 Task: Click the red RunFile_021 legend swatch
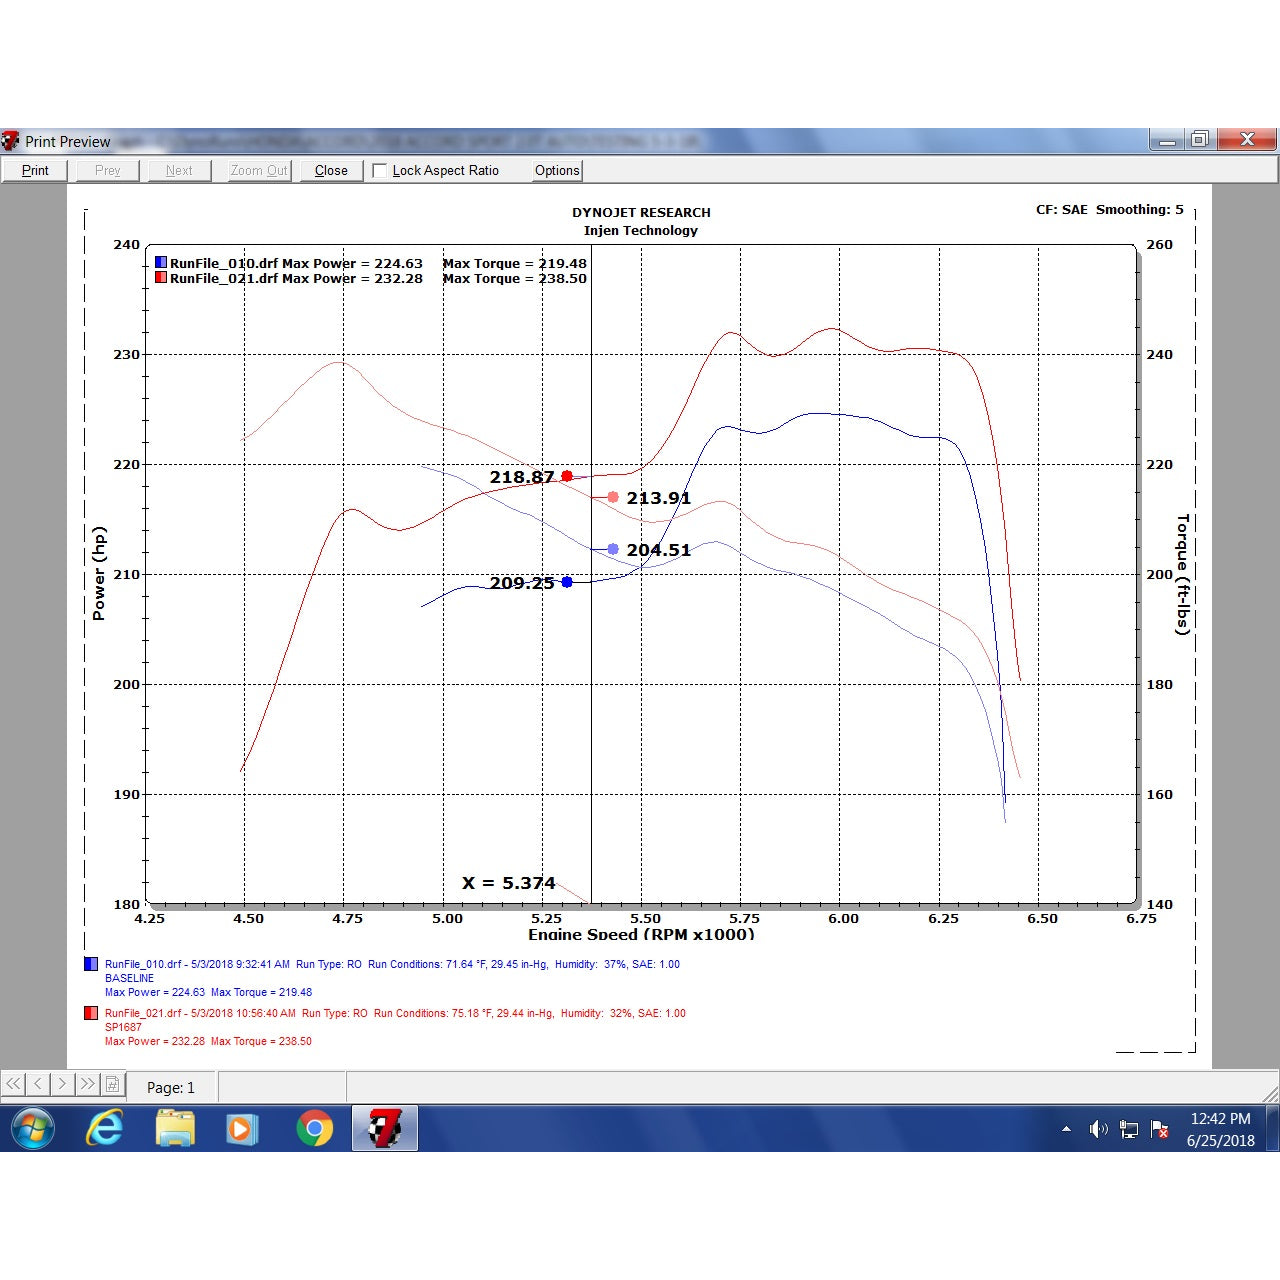pyautogui.click(x=160, y=278)
